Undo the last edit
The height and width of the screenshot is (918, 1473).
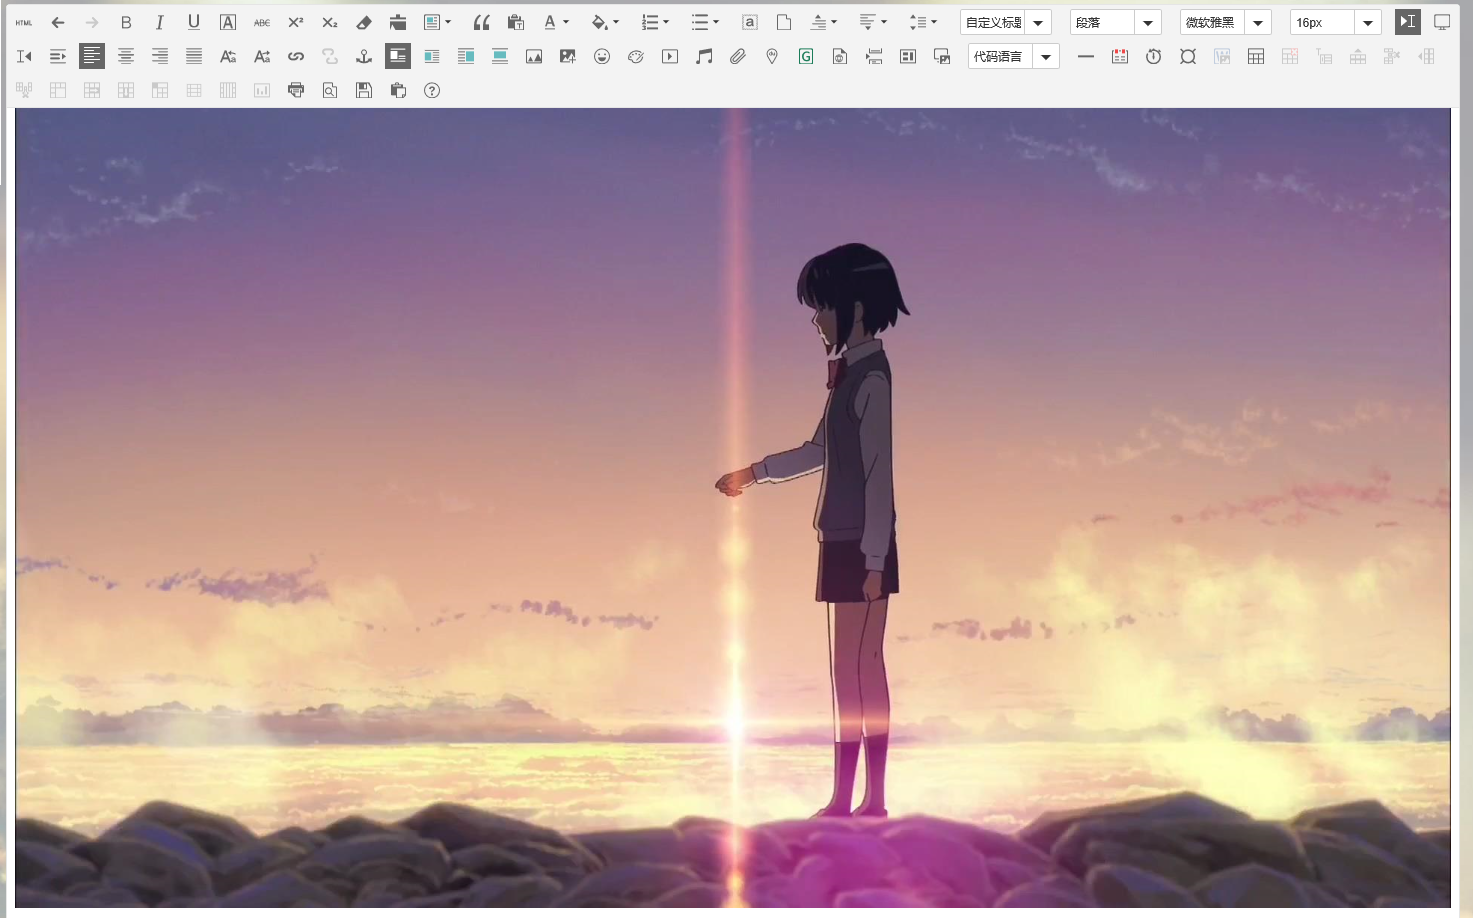[58, 22]
